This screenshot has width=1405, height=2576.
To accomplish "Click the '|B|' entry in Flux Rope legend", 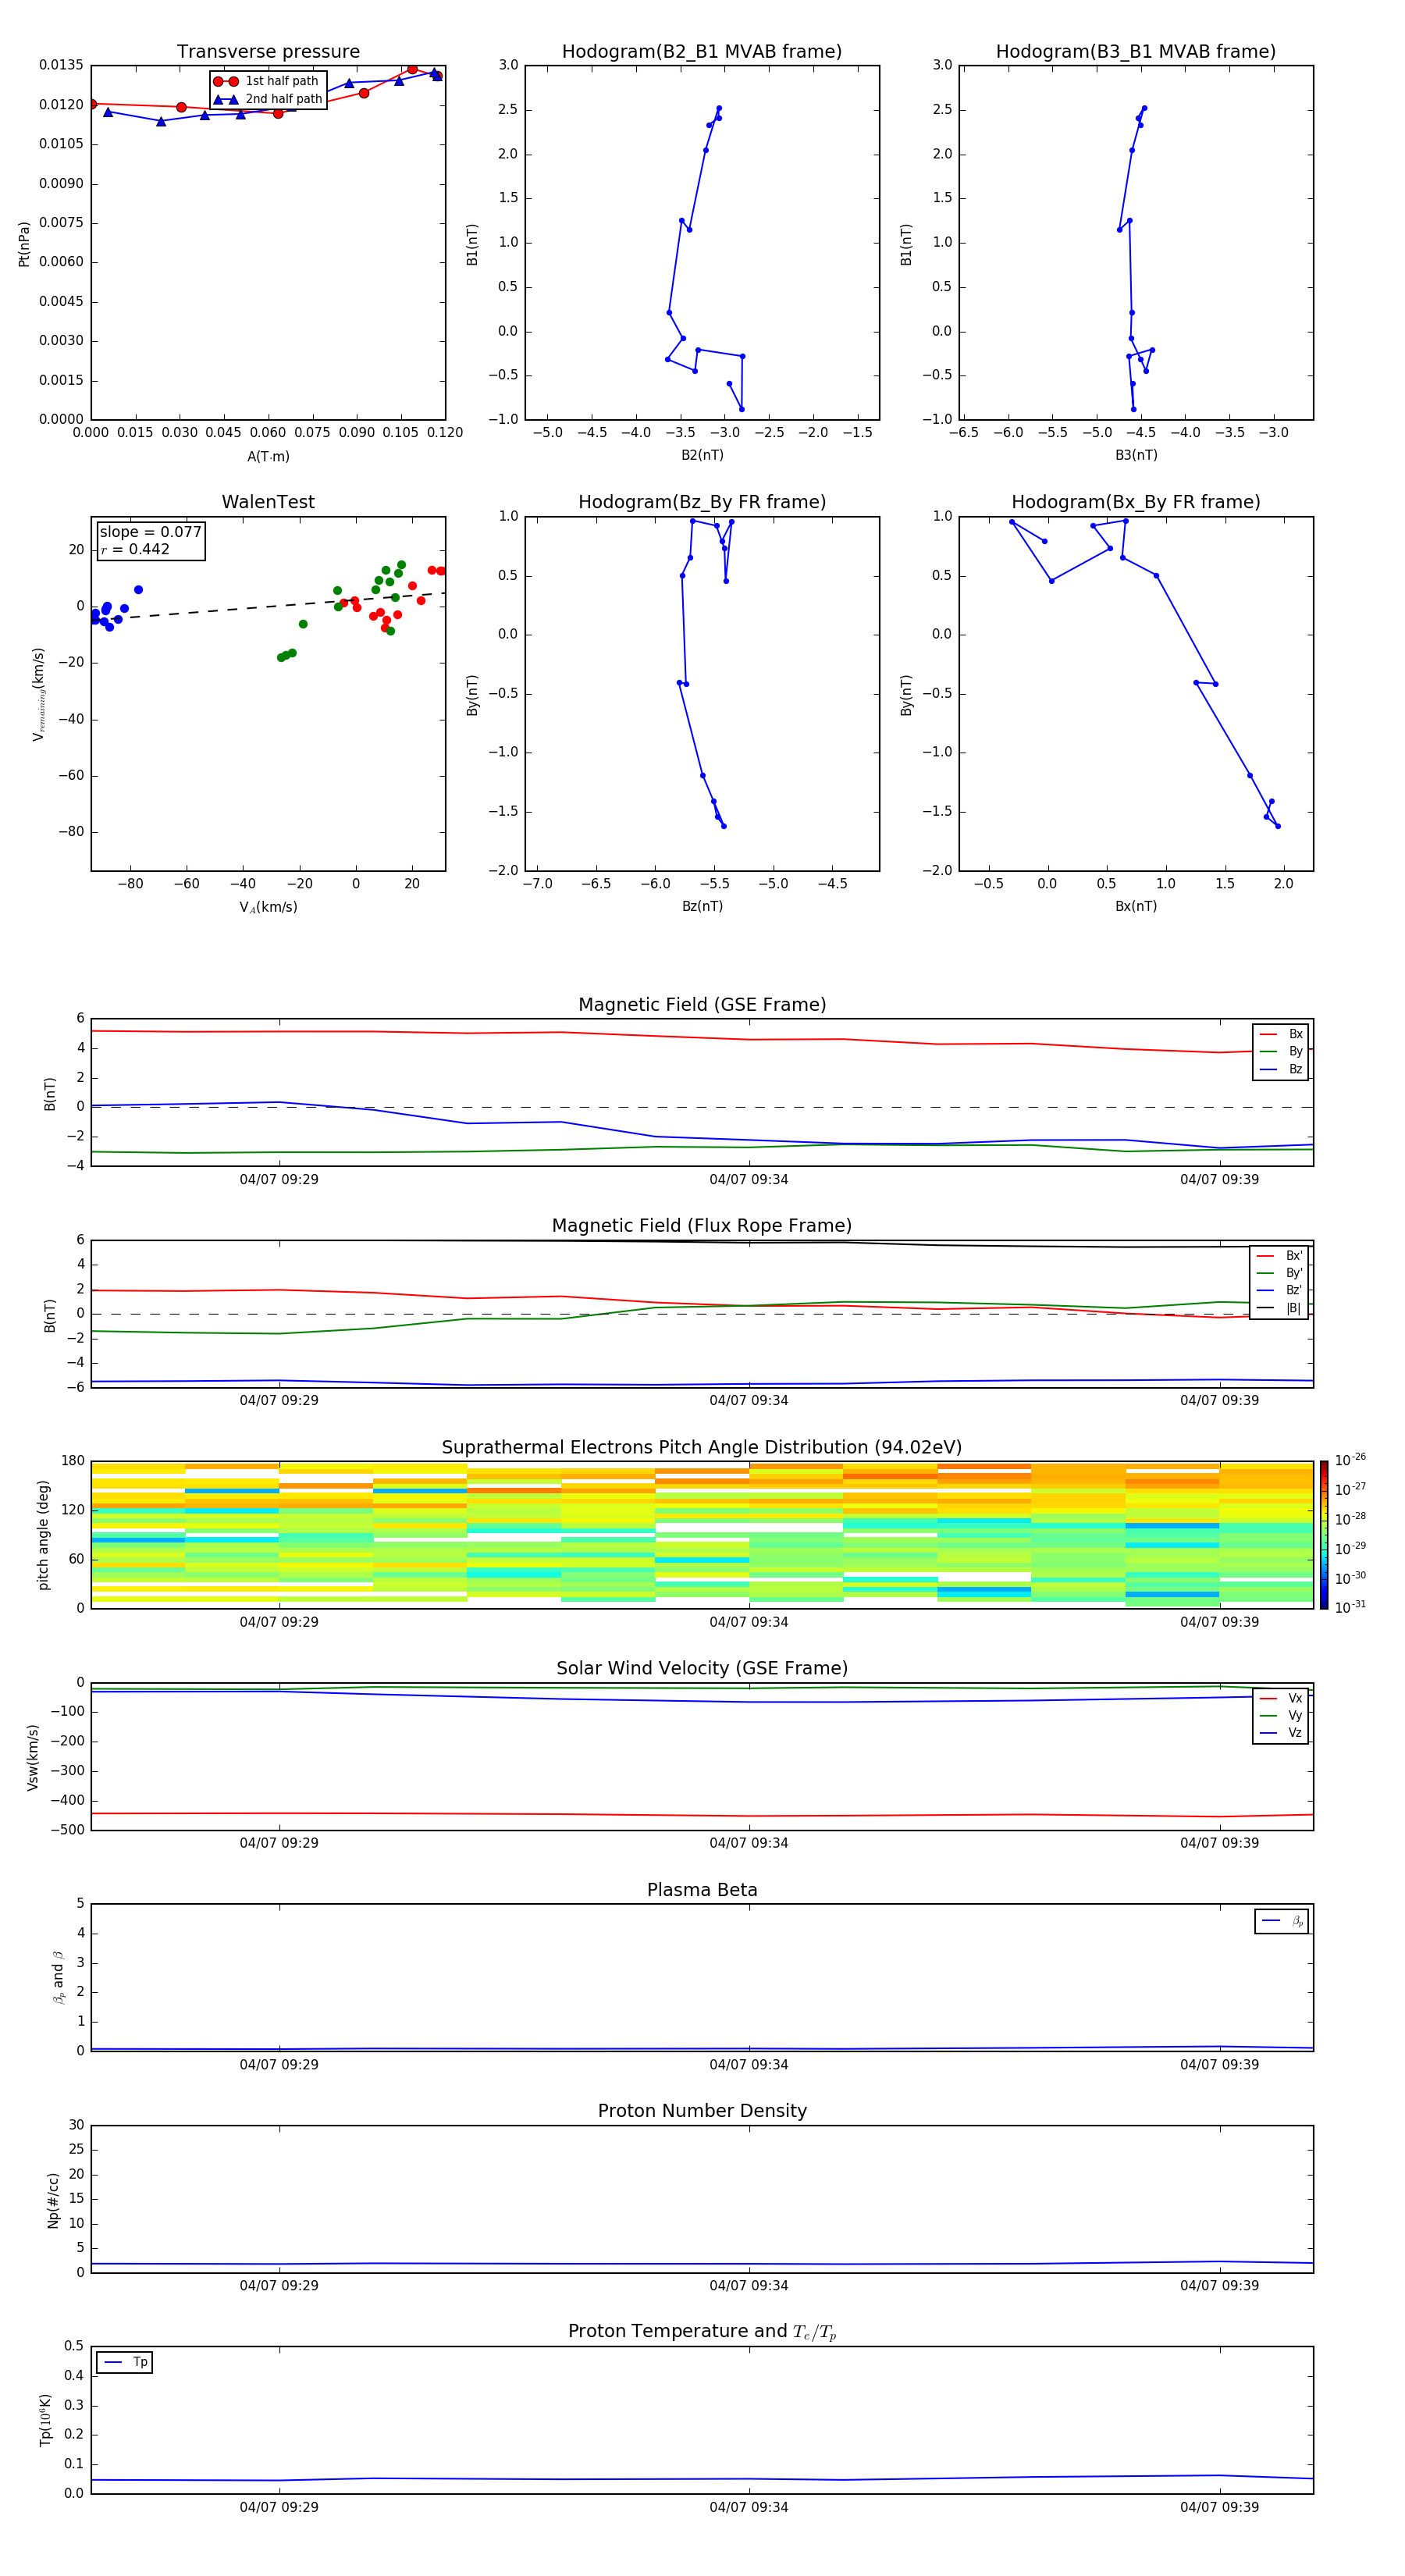I will click(x=1280, y=1308).
